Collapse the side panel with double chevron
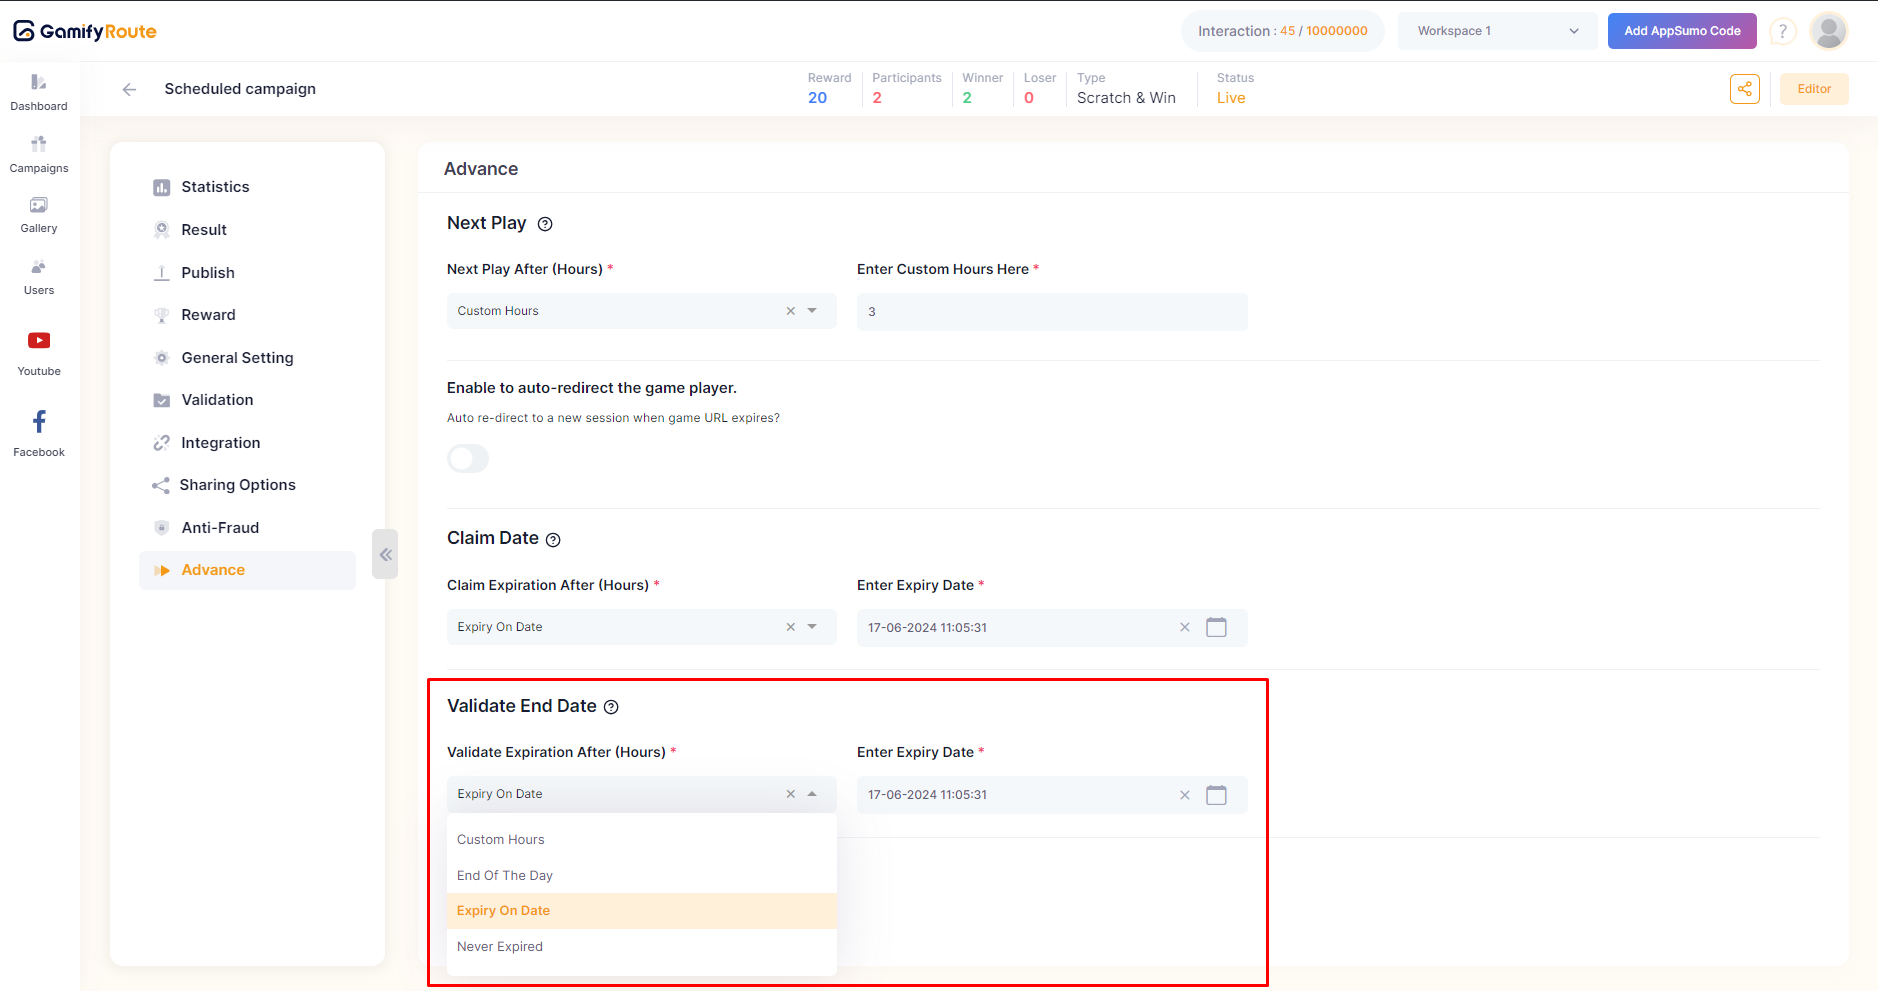 pyautogui.click(x=385, y=554)
